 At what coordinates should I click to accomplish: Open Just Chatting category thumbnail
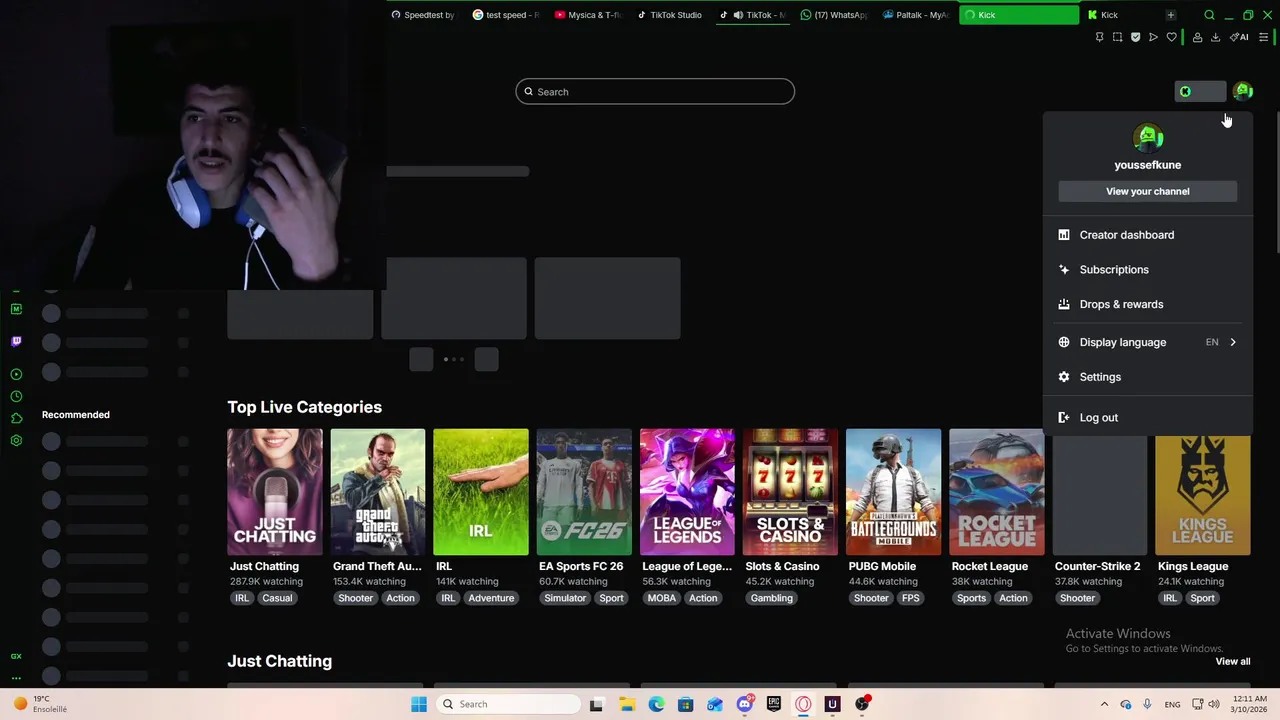tap(275, 492)
